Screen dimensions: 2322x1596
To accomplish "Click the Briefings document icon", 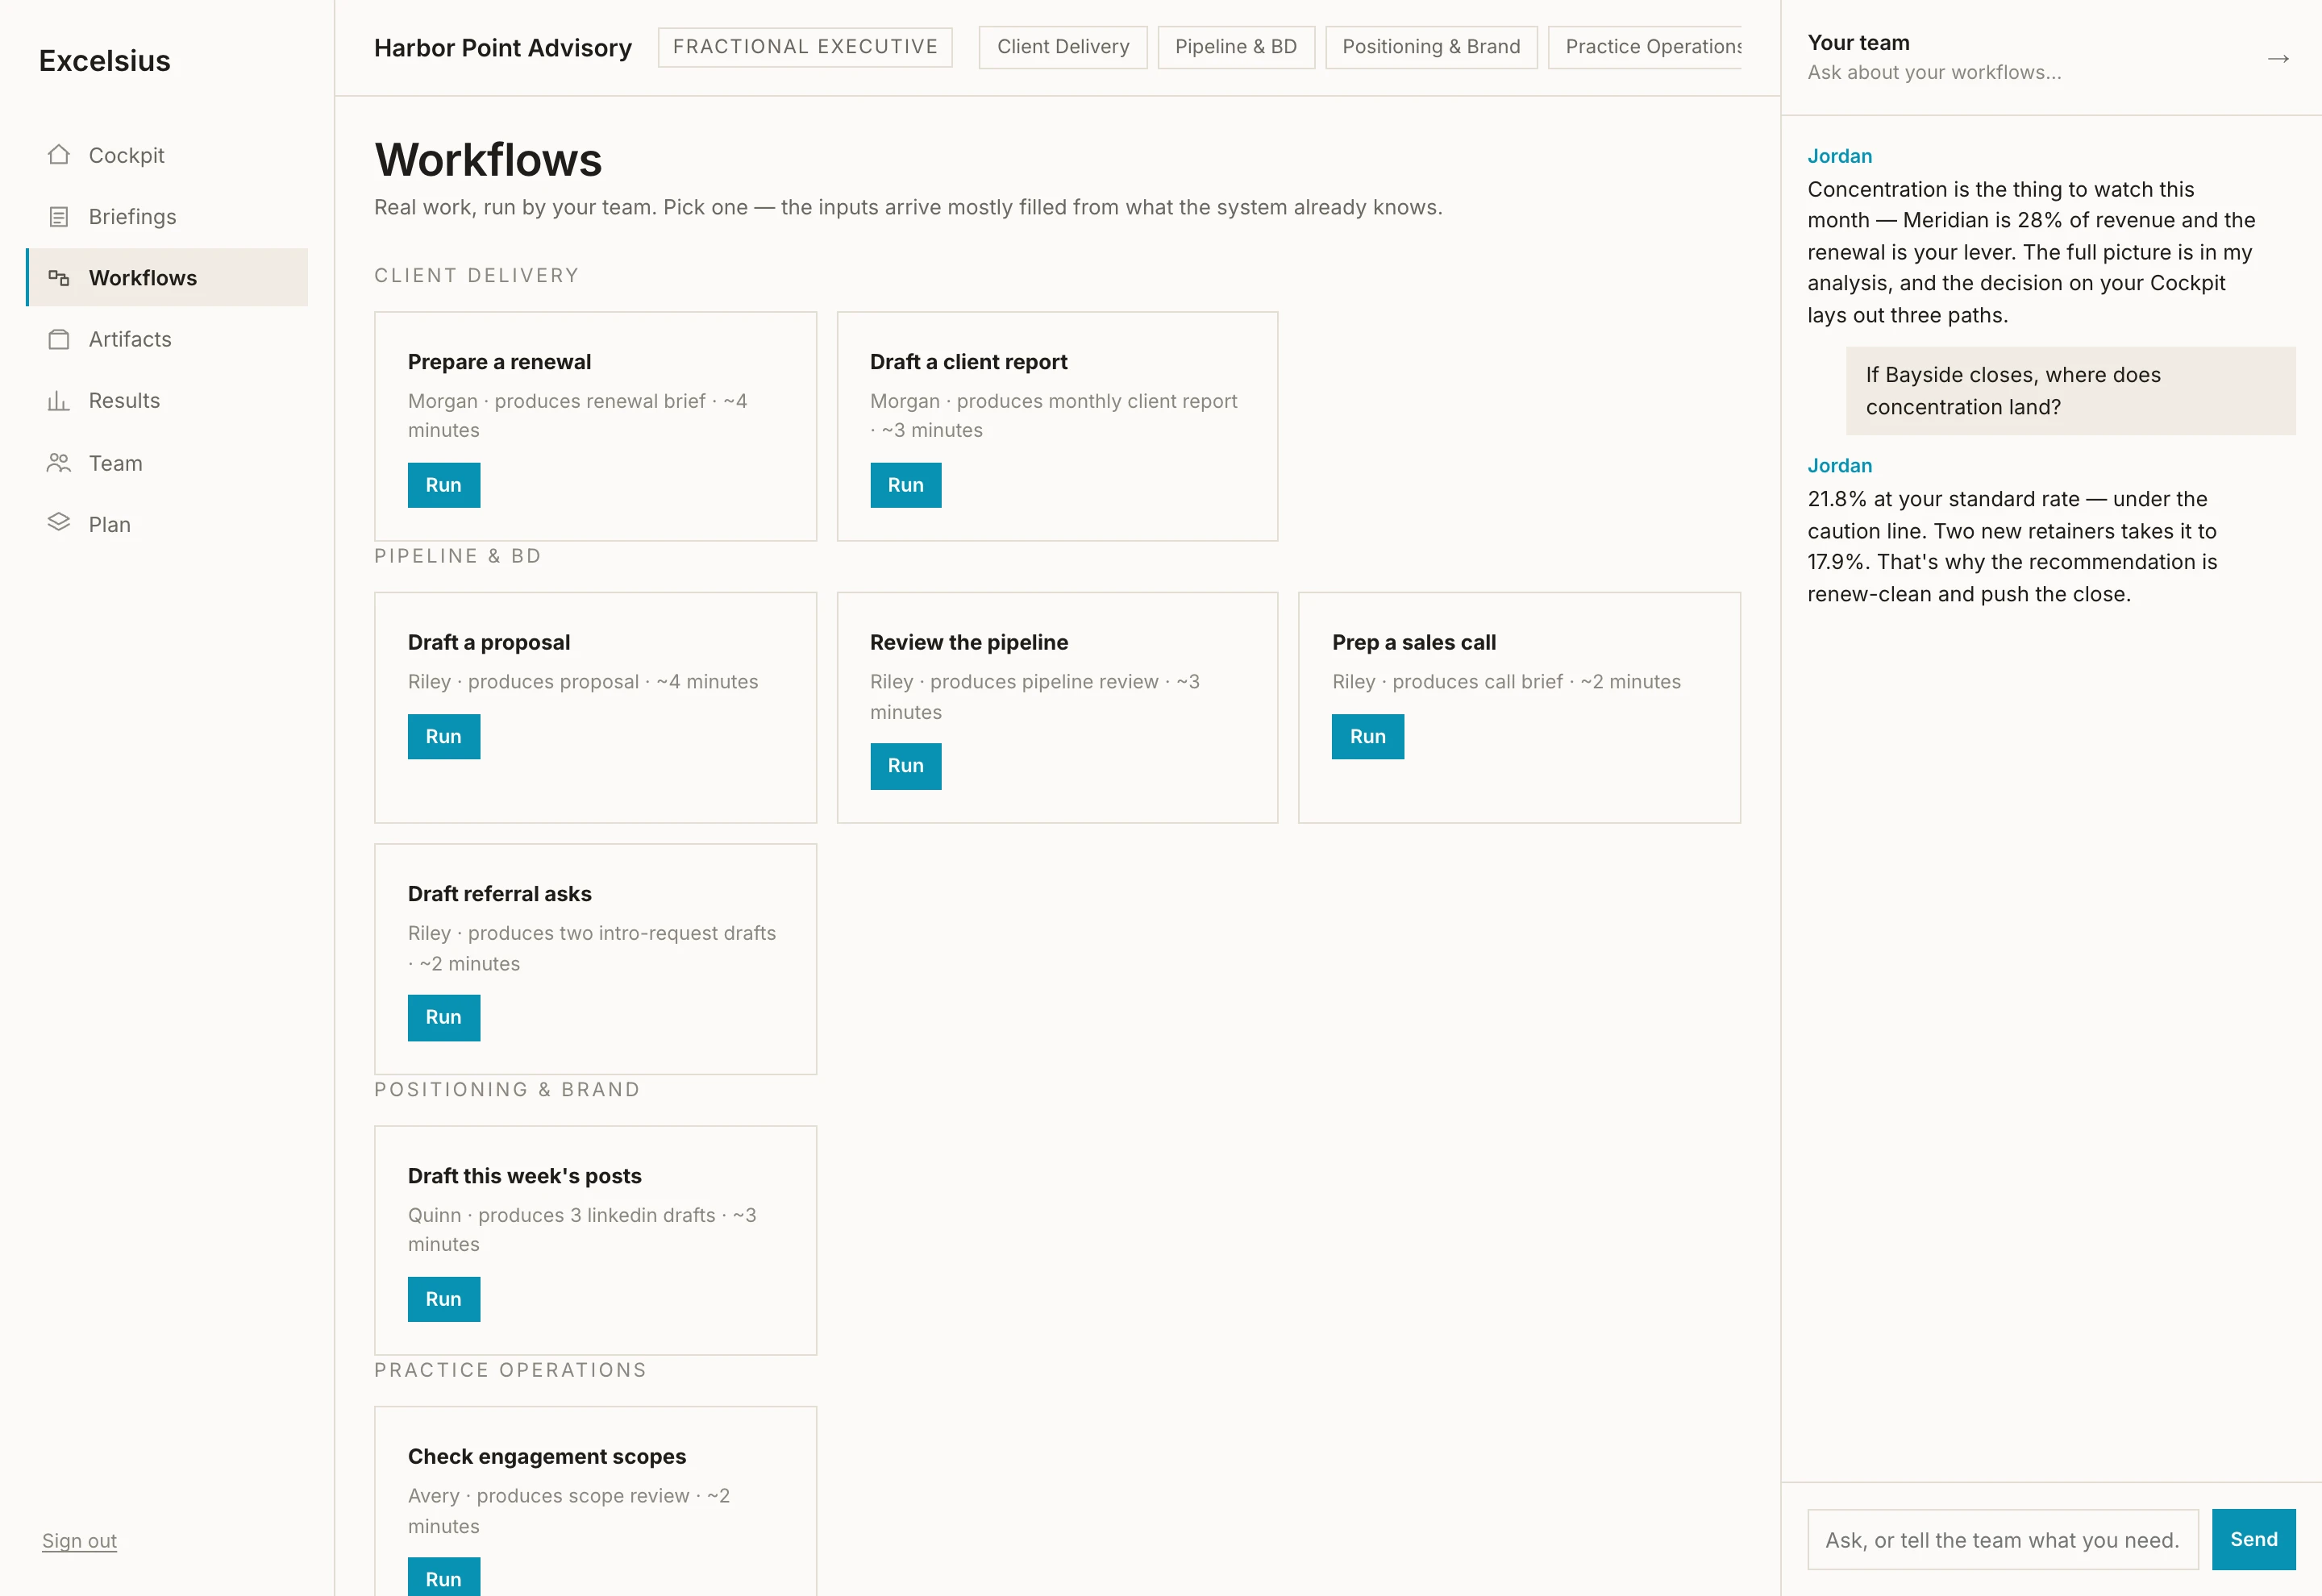I will [59, 217].
